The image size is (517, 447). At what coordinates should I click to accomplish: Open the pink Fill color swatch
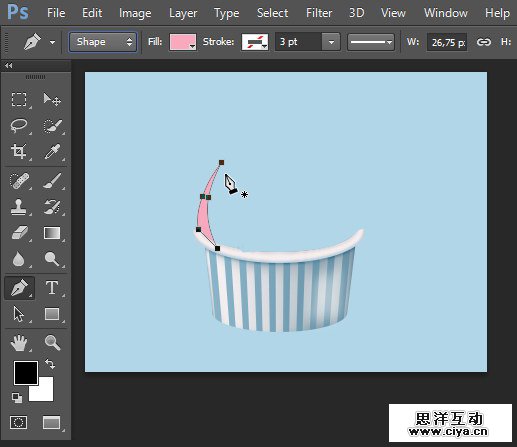tap(183, 42)
